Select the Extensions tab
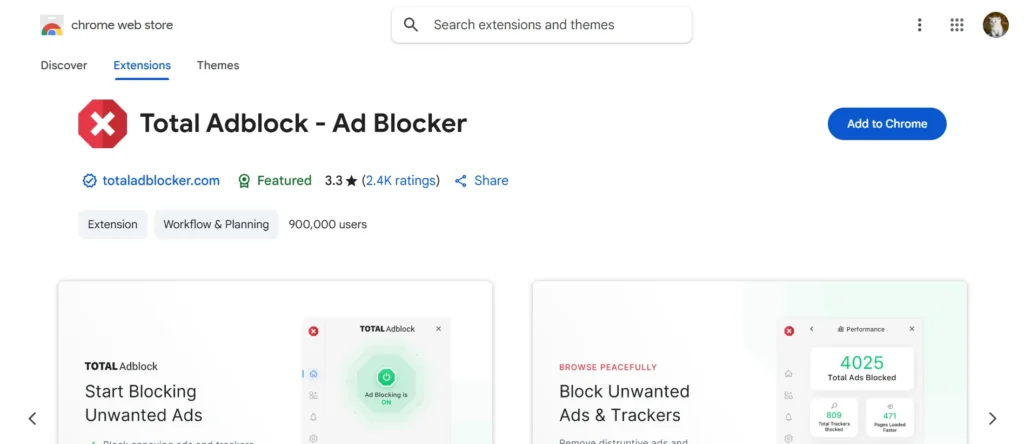The width and height of the screenshot is (1024, 444). [142, 65]
